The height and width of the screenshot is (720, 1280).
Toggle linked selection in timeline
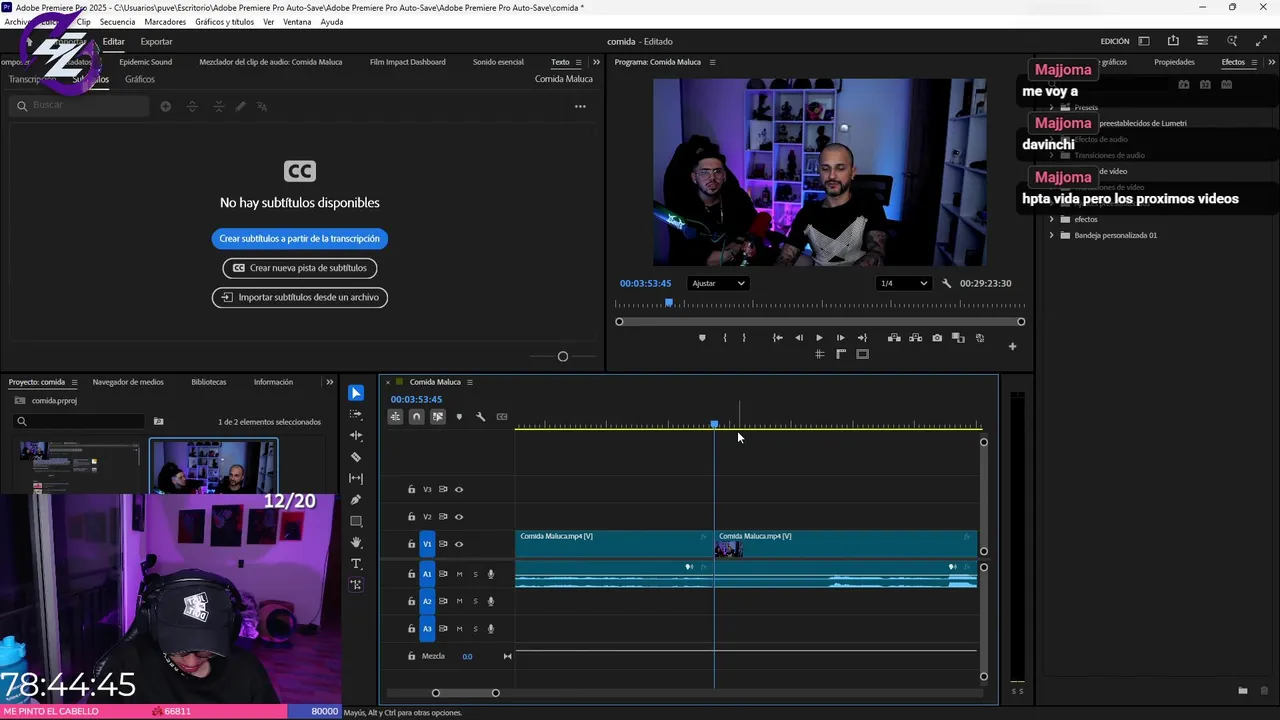[438, 417]
